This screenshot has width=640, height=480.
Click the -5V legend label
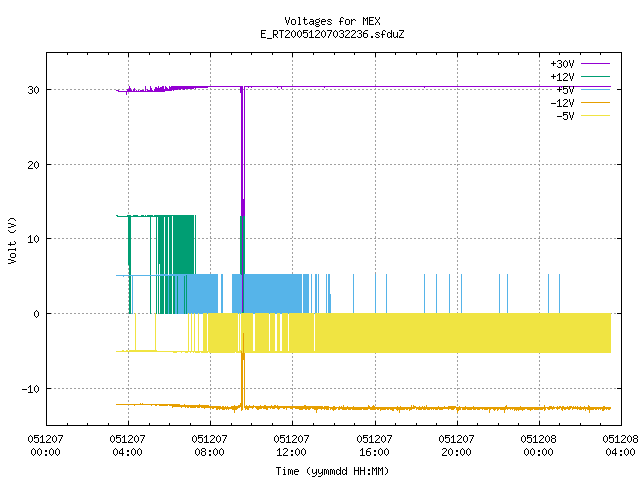click(x=565, y=116)
